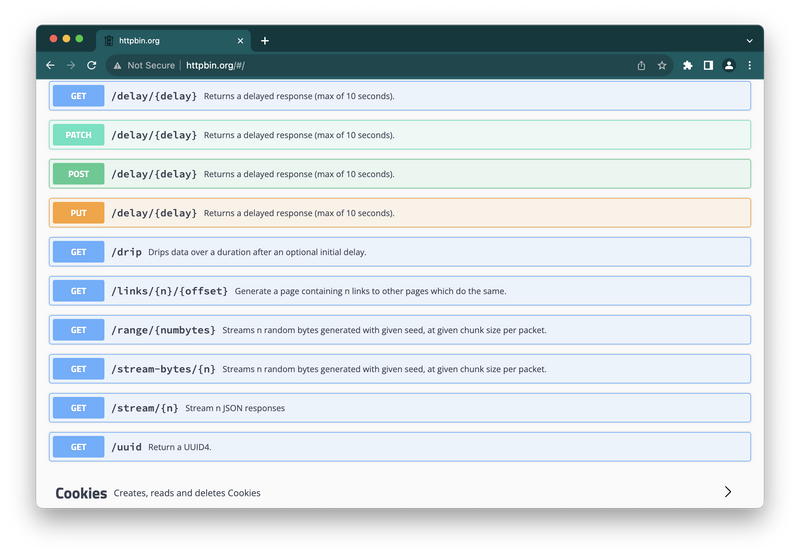Click the Not Secure warning indicator
800x556 pixels.
coord(143,65)
